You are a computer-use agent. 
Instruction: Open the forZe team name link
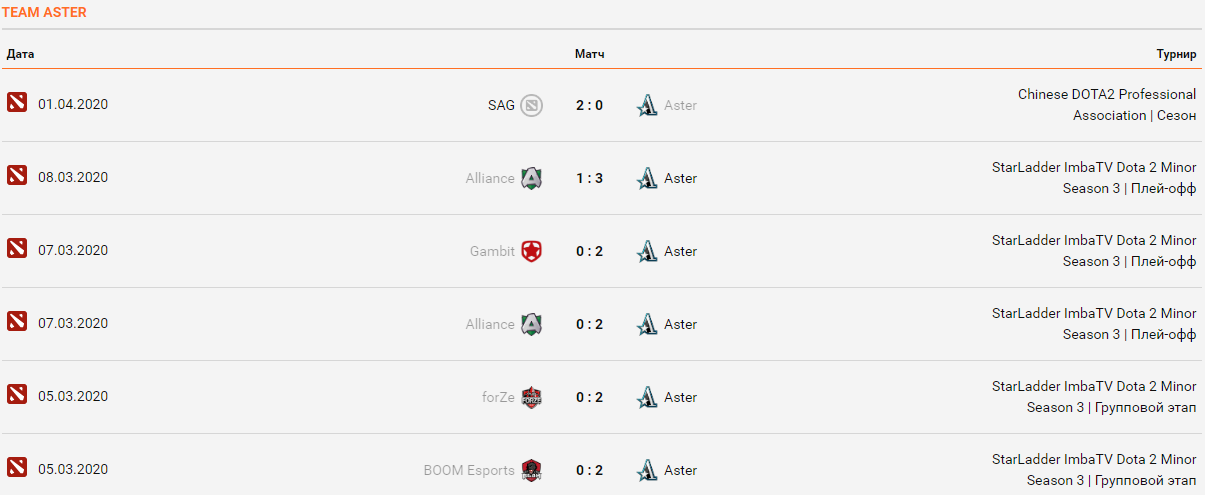pyautogui.click(x=498, y=397)
